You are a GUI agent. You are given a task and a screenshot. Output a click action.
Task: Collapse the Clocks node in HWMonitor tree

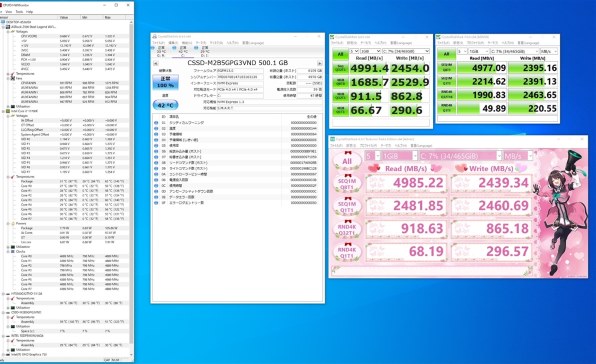[x=8, y=252]
